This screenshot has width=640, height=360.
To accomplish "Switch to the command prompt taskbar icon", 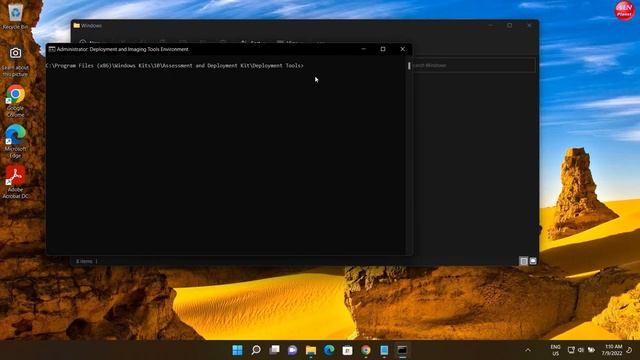I will (x=402, y=350).
